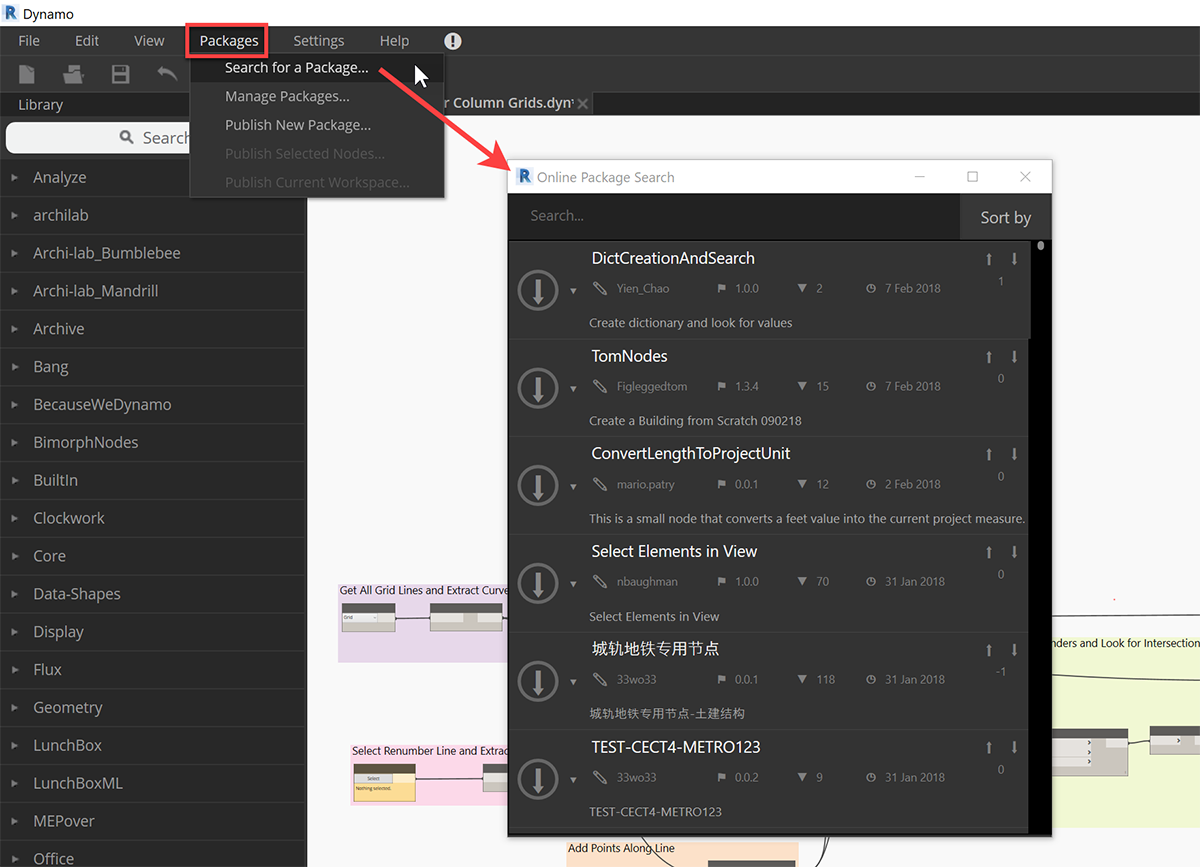Open version dropdown for TomNodes download

pos(573,389)
